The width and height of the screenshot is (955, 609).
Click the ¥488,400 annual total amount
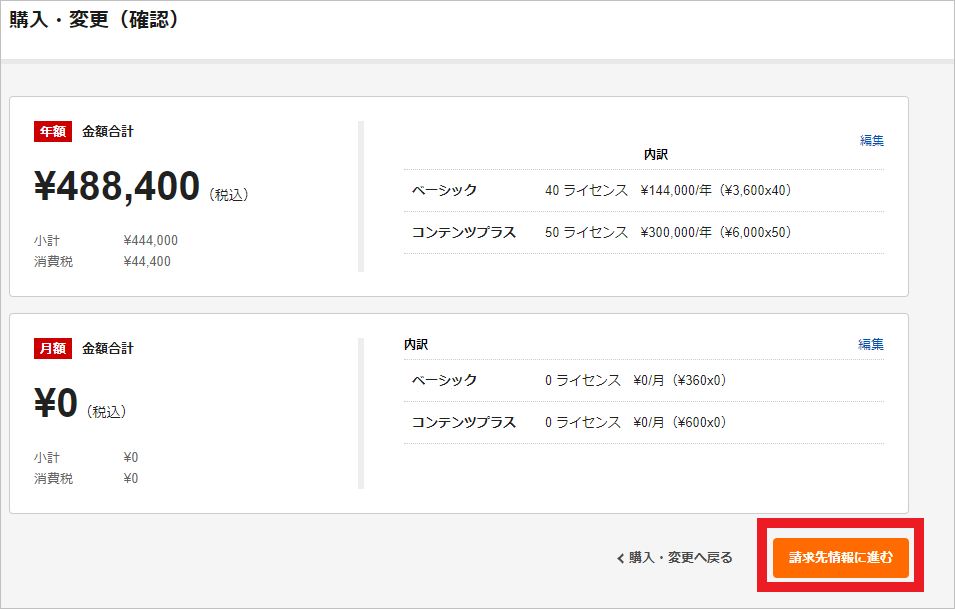click(x=117, y=187)
